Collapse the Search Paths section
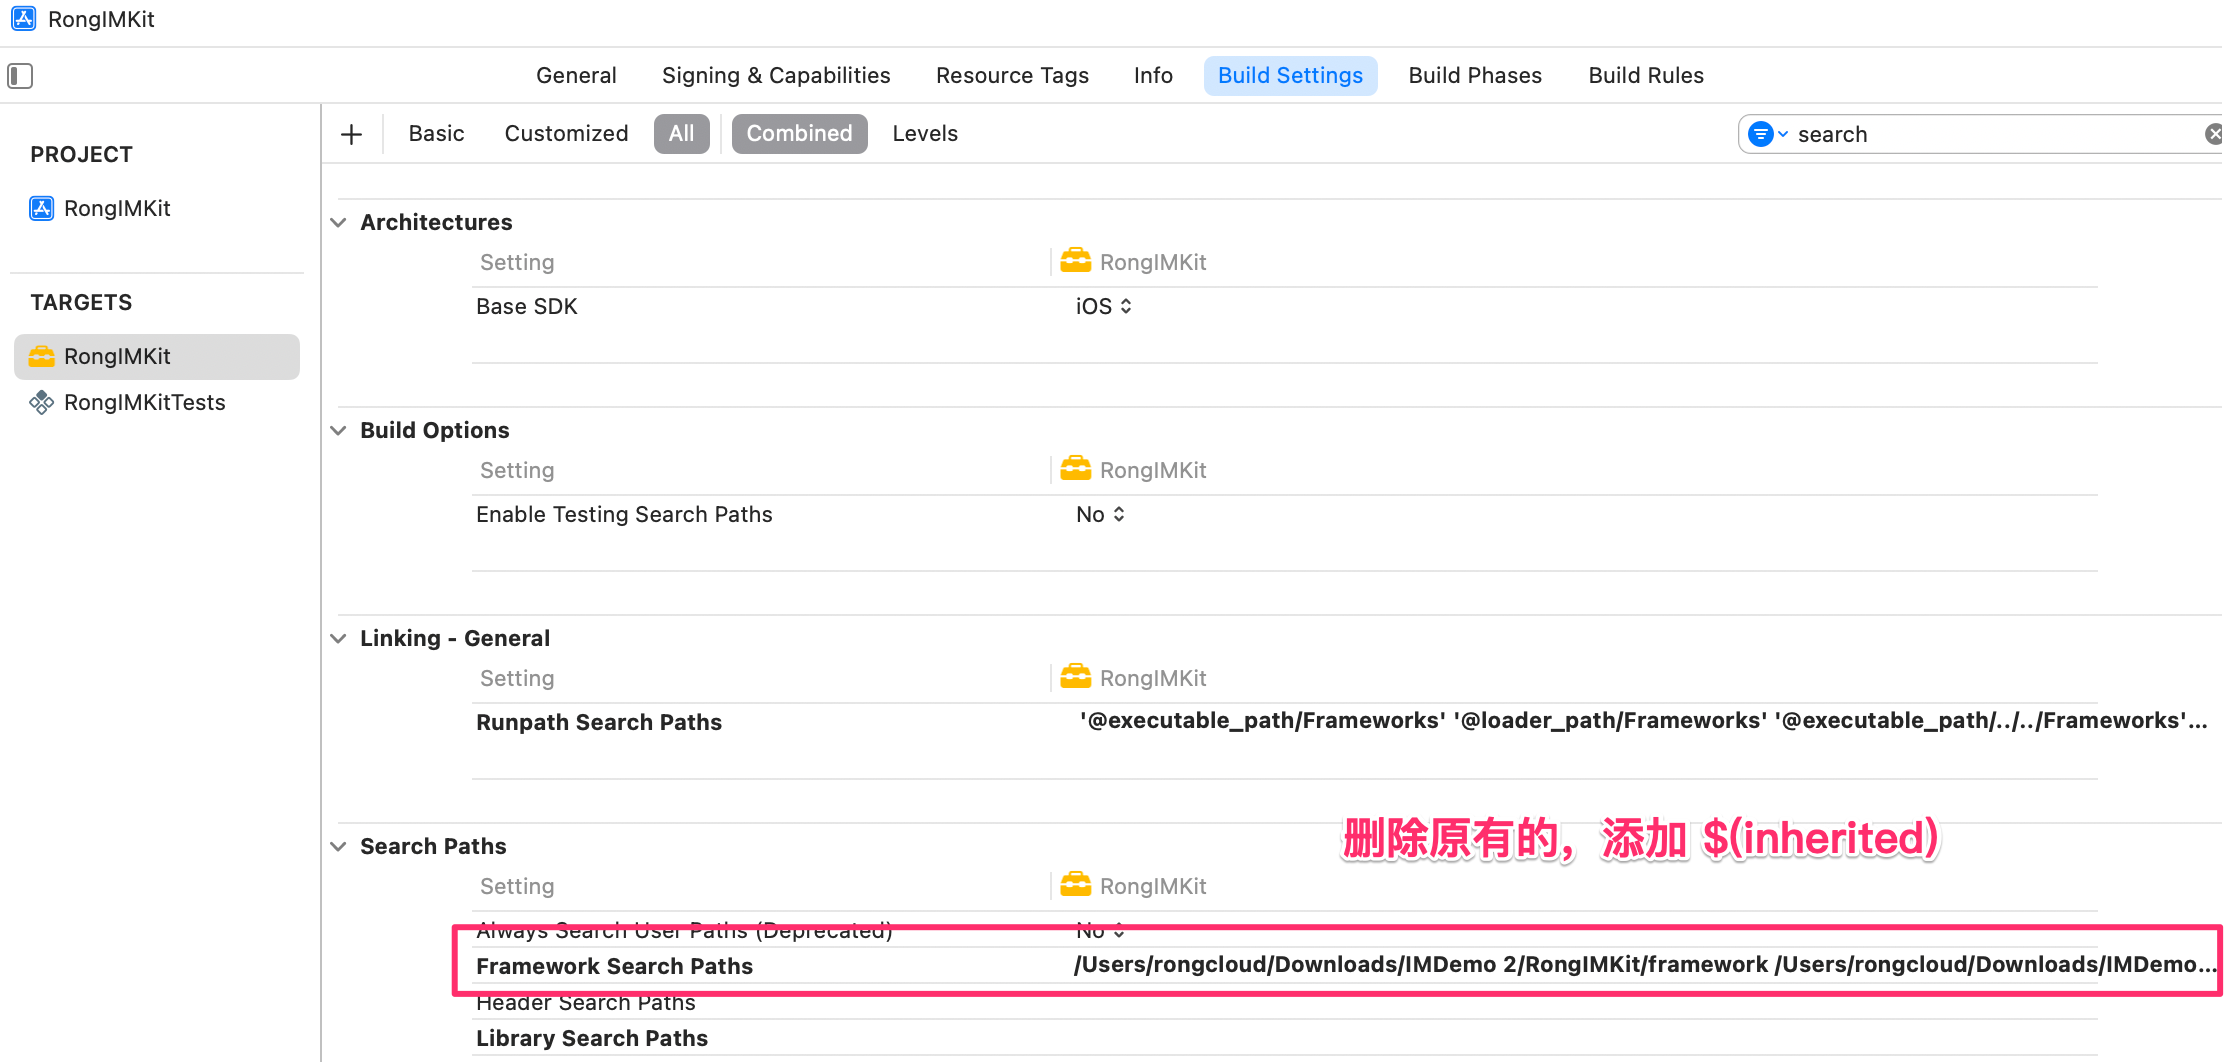The width and height of the screenshot is (2224, 1062). [x=339, y=846]
